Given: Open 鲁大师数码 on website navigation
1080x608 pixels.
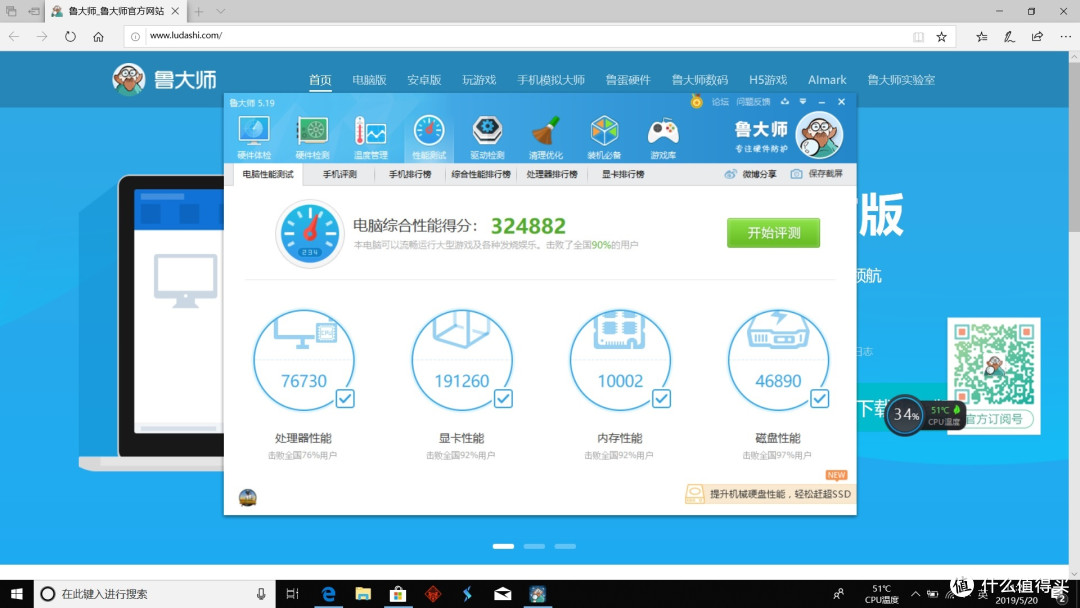Looking at the screenshot, I should point(700,80).
